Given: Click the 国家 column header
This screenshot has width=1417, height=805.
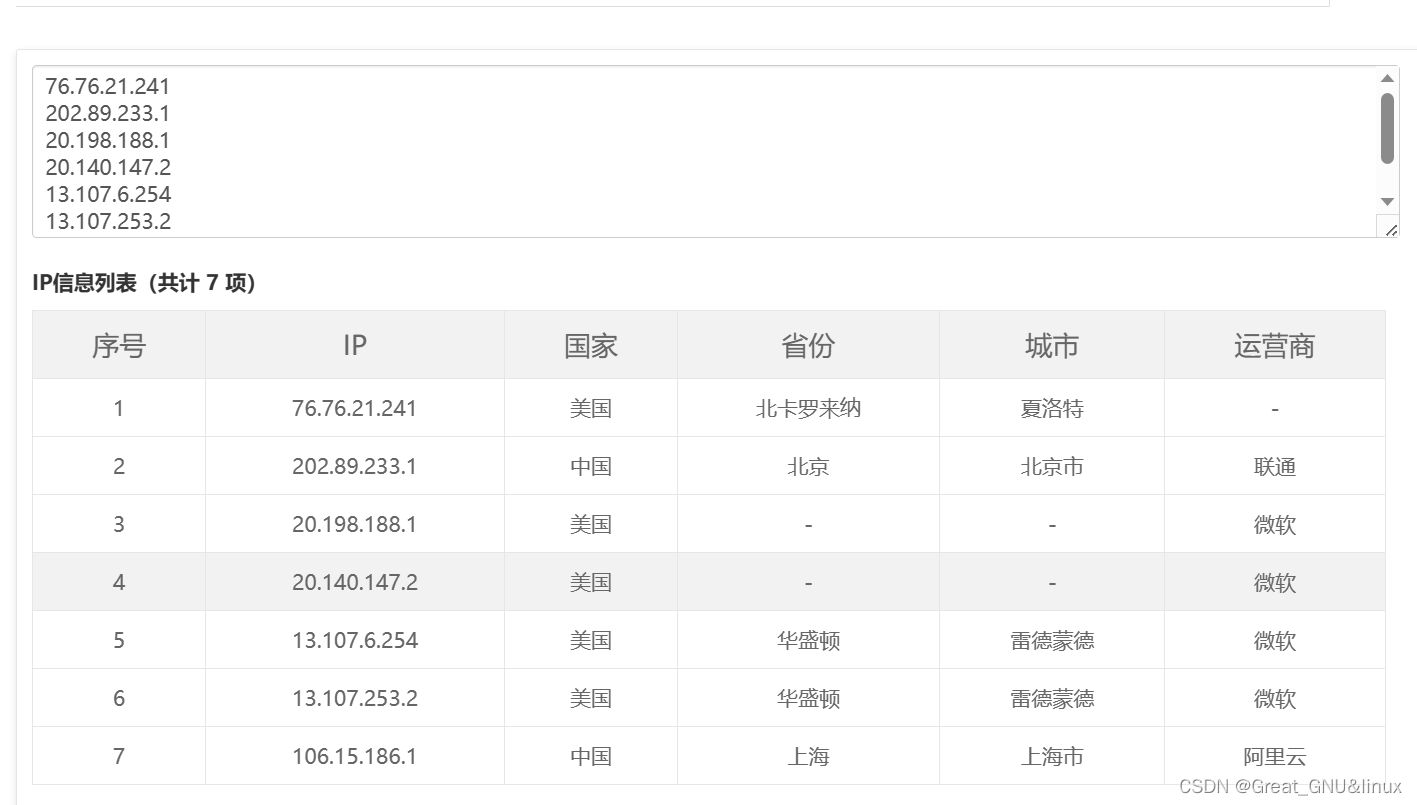Looking at the screenshot, I should tap(591, 345).
